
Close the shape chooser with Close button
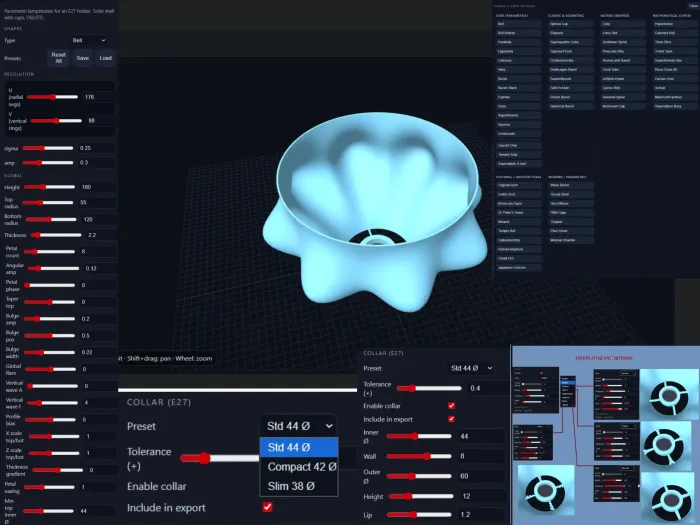click(x=693, y=6)
